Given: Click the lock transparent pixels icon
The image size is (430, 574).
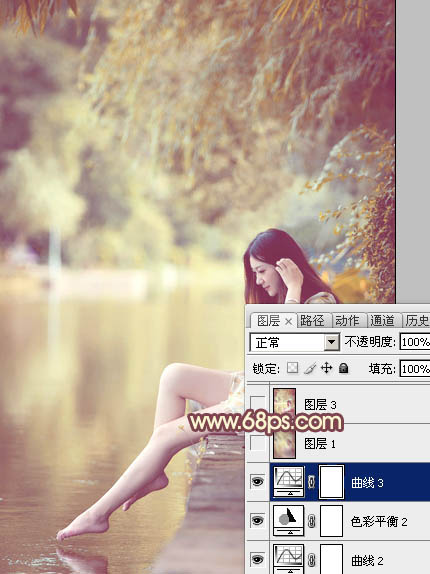Looking at the screenshot, I should [292, 368].
